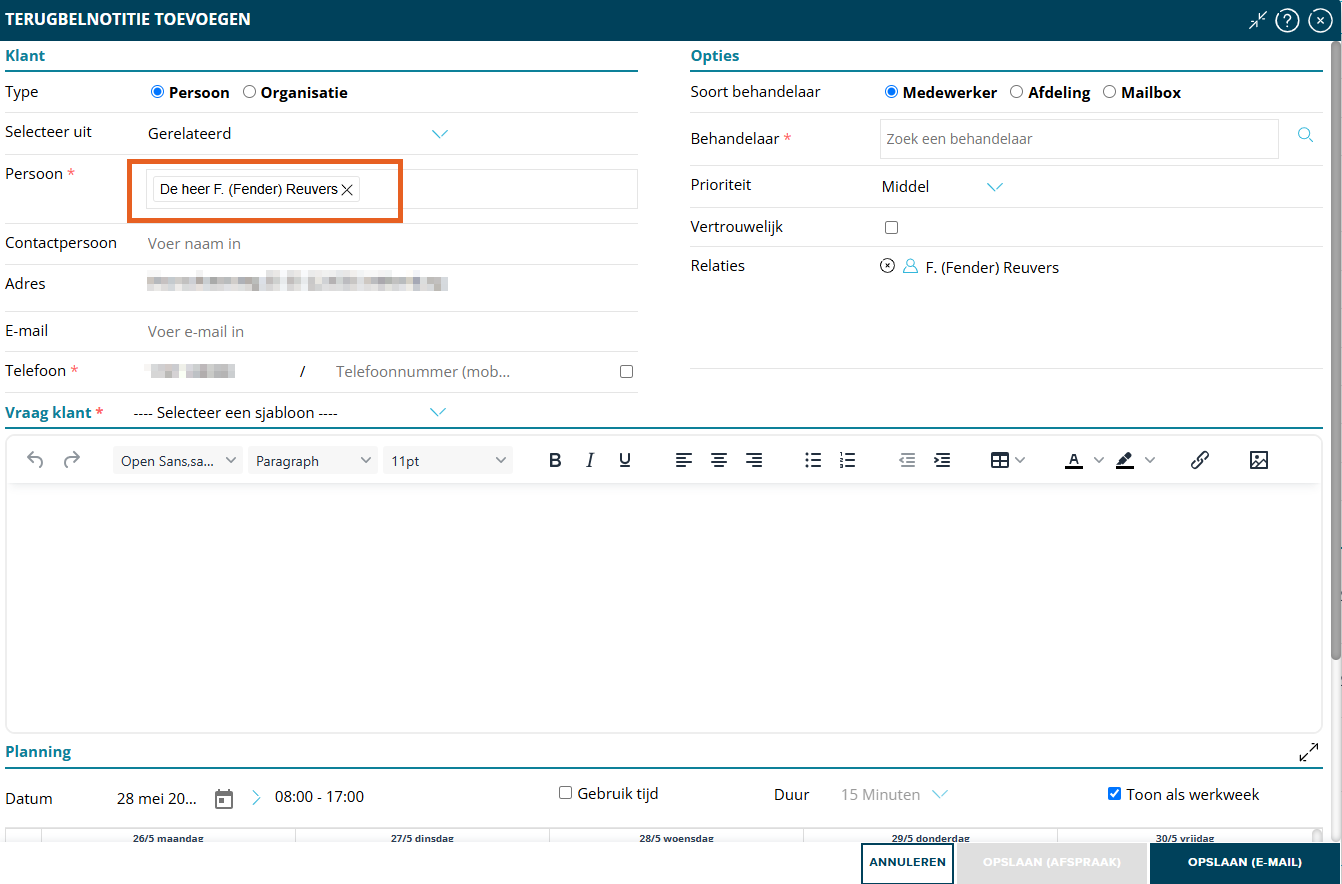Open the insert table tool

(999, 460)
